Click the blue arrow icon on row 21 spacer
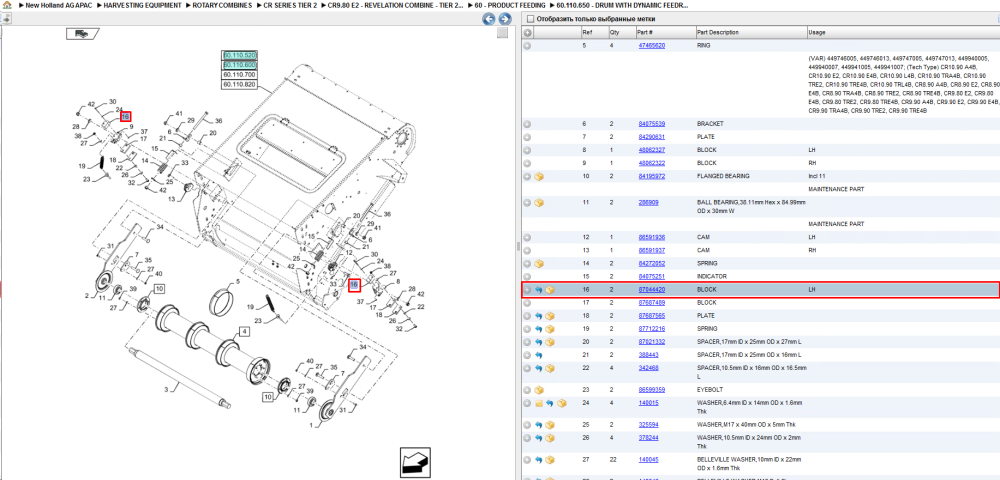 tap(539, 355)
